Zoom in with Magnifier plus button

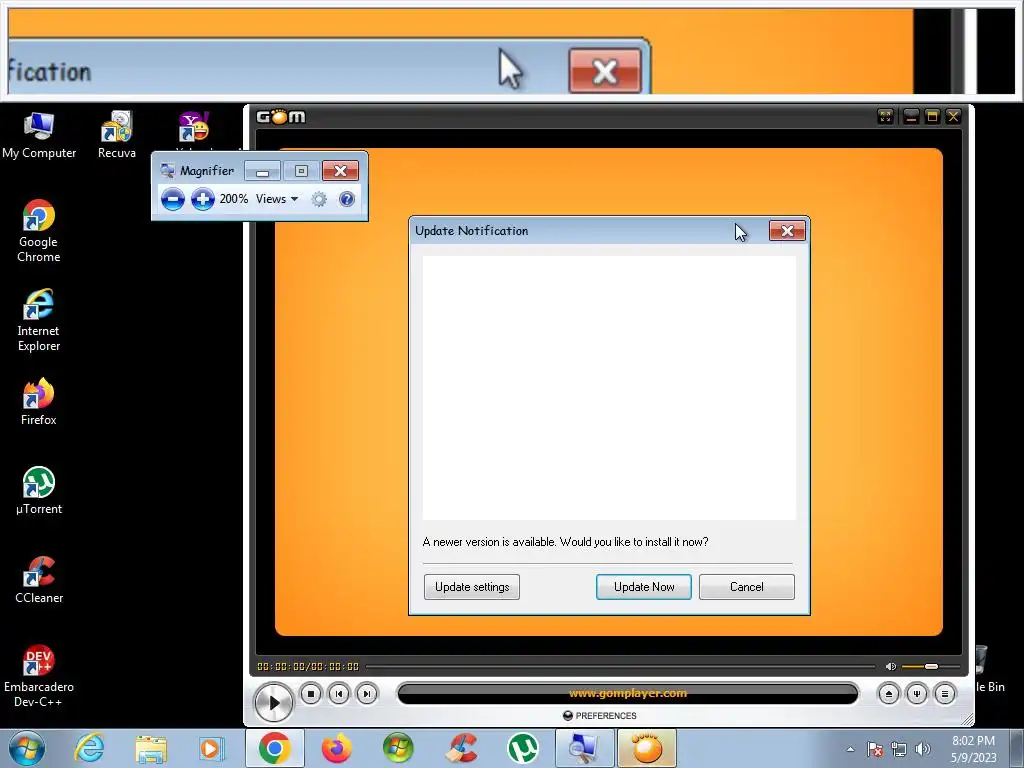(x=202, y=199)
